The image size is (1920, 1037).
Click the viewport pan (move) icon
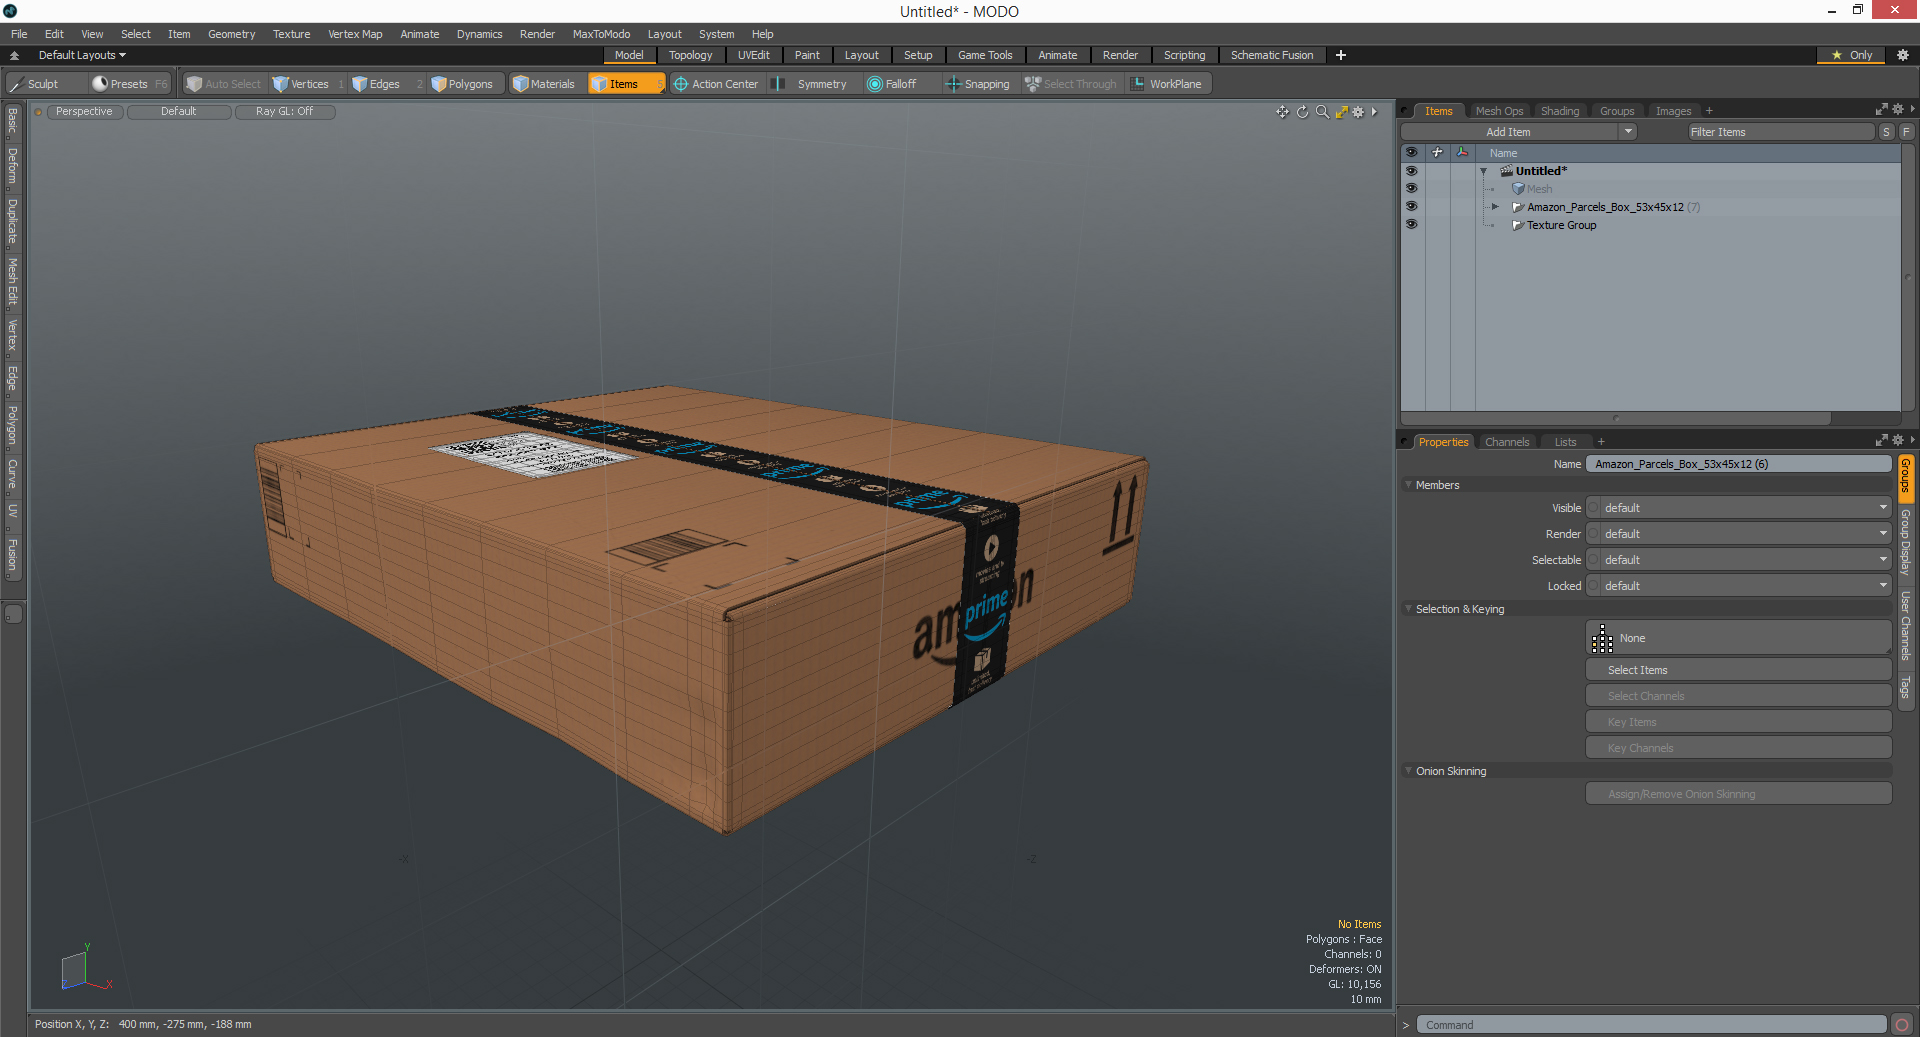coord(1282,112)
